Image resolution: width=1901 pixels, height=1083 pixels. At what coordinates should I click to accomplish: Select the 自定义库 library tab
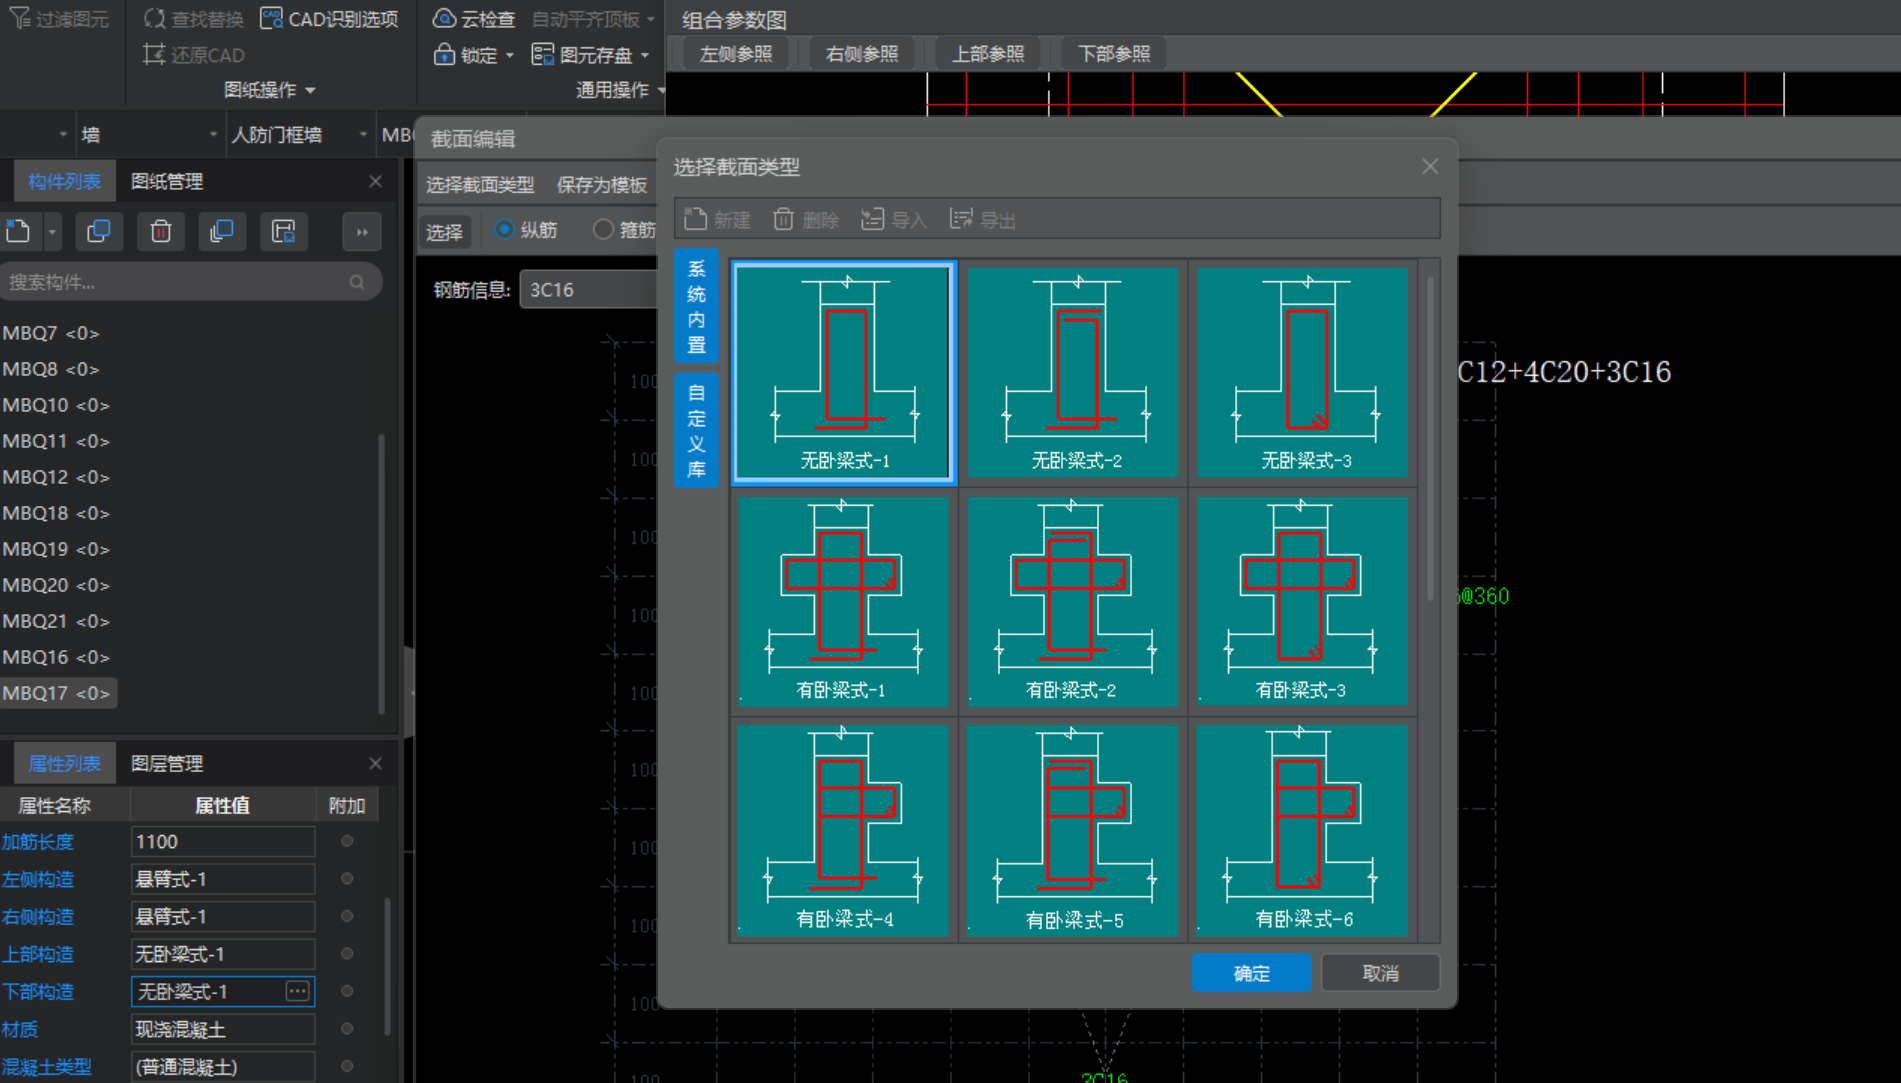tap(697, 430)
